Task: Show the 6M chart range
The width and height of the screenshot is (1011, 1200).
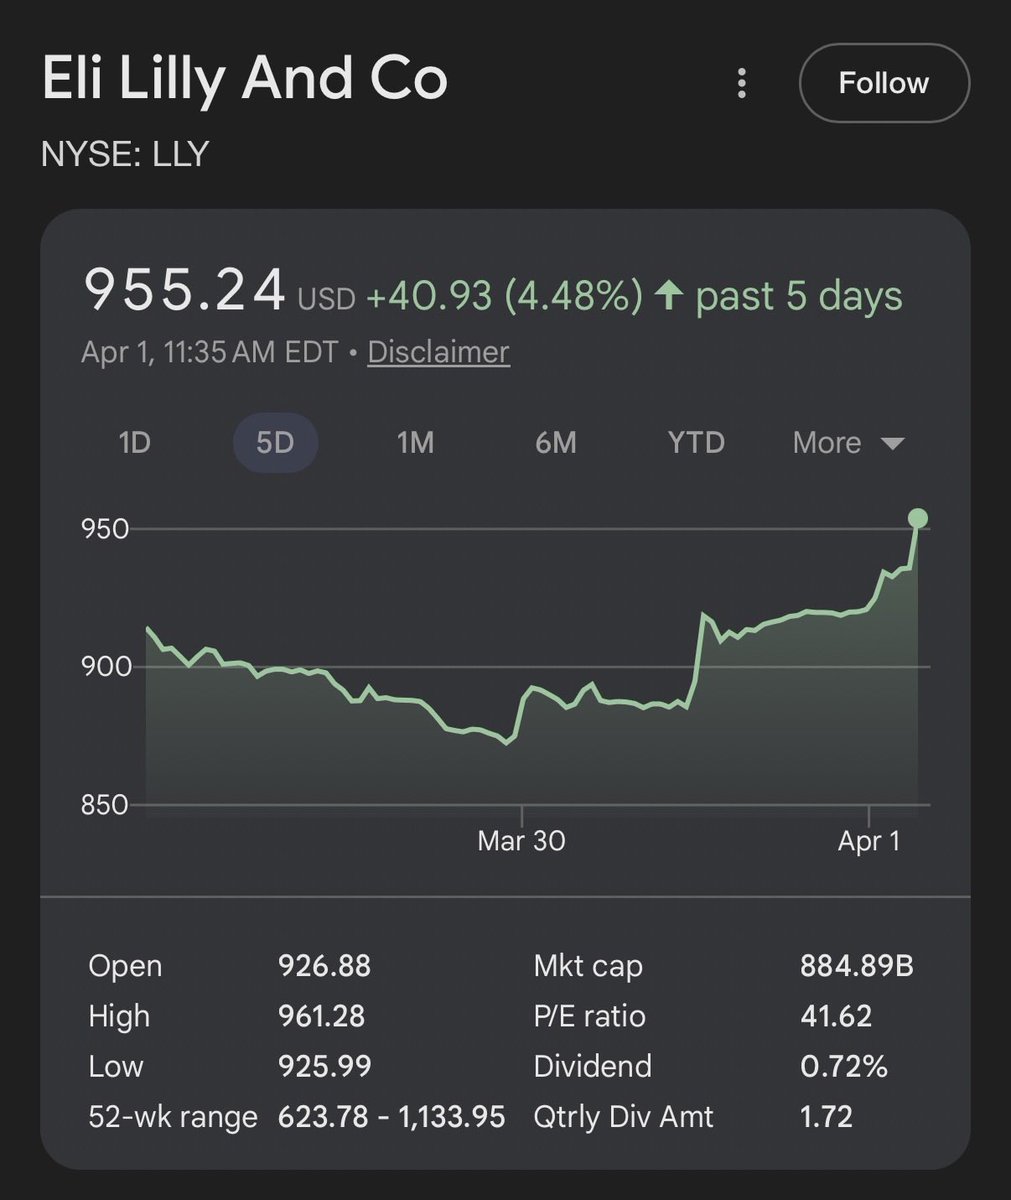Action: click(x=556, y=442)
